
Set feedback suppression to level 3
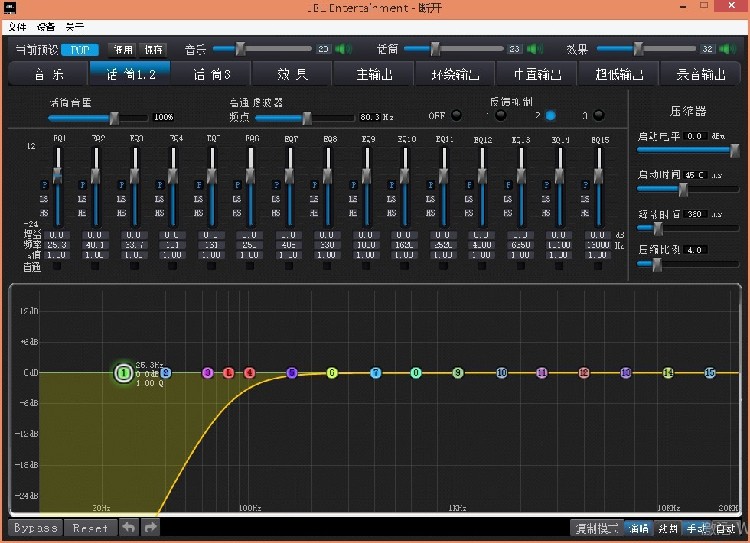click(598, 115)
